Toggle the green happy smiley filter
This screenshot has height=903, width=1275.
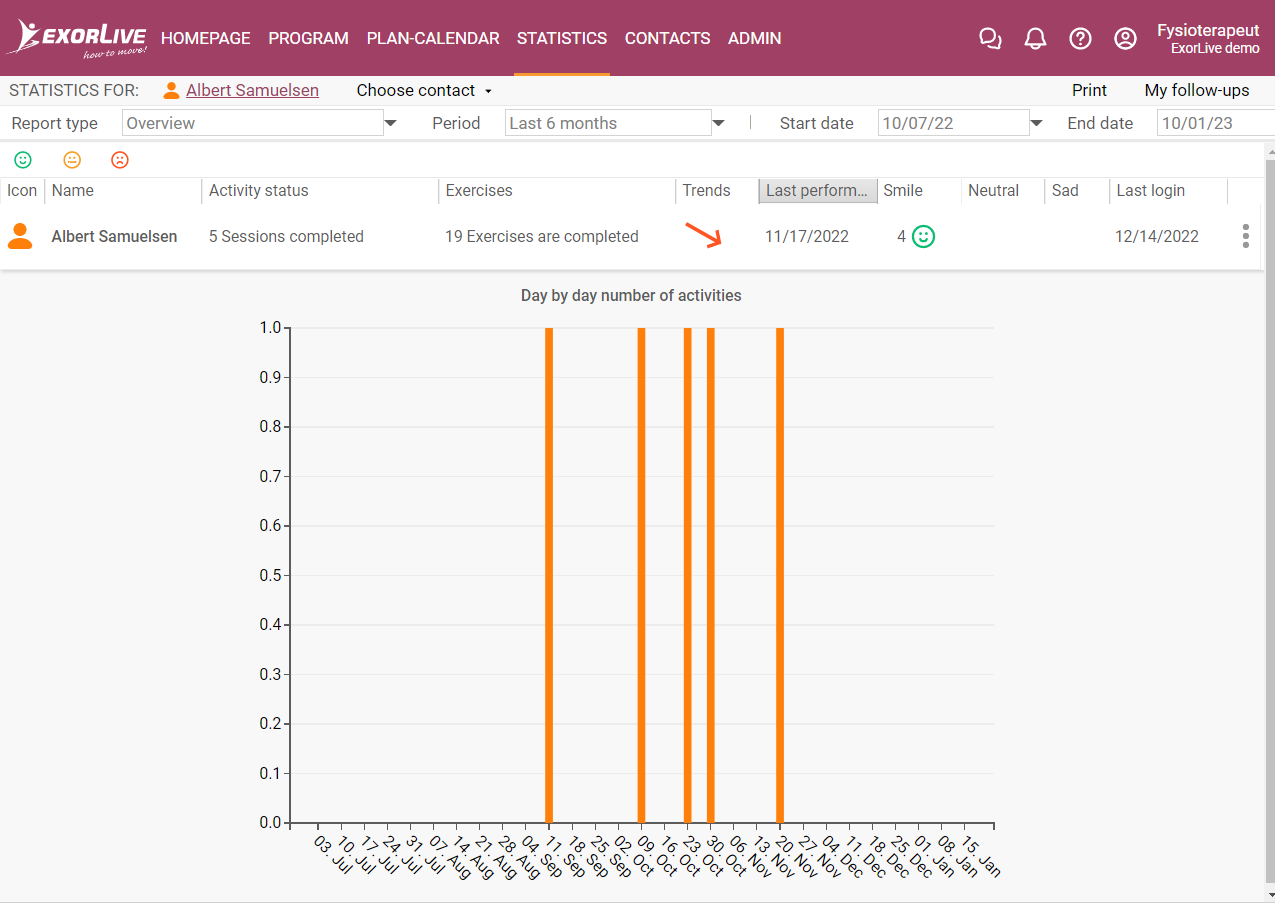click(22, 159)
